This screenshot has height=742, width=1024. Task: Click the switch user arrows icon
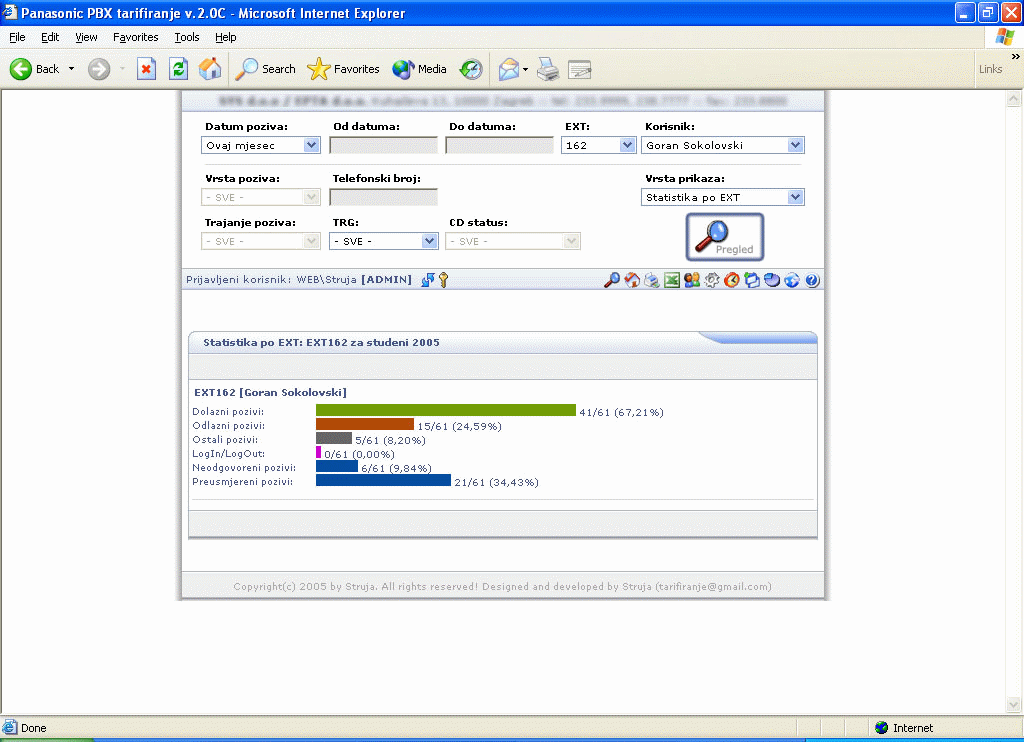click(x=428, y=280)
